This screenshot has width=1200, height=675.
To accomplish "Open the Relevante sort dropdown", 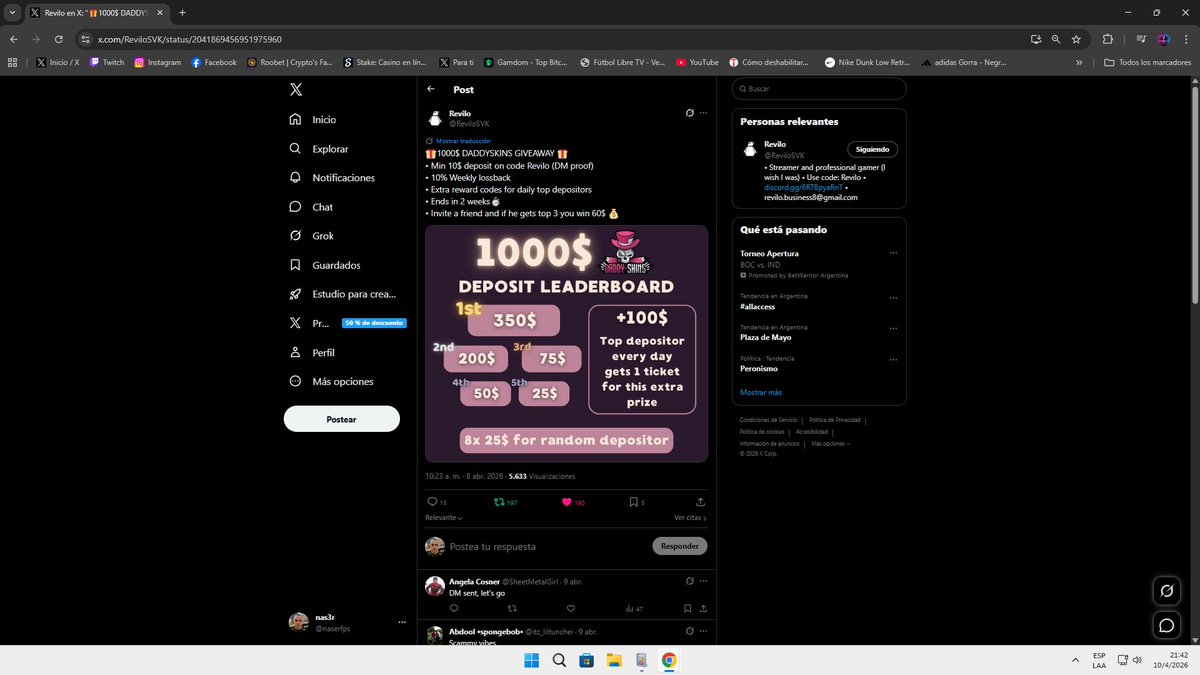I will (440, 517).
